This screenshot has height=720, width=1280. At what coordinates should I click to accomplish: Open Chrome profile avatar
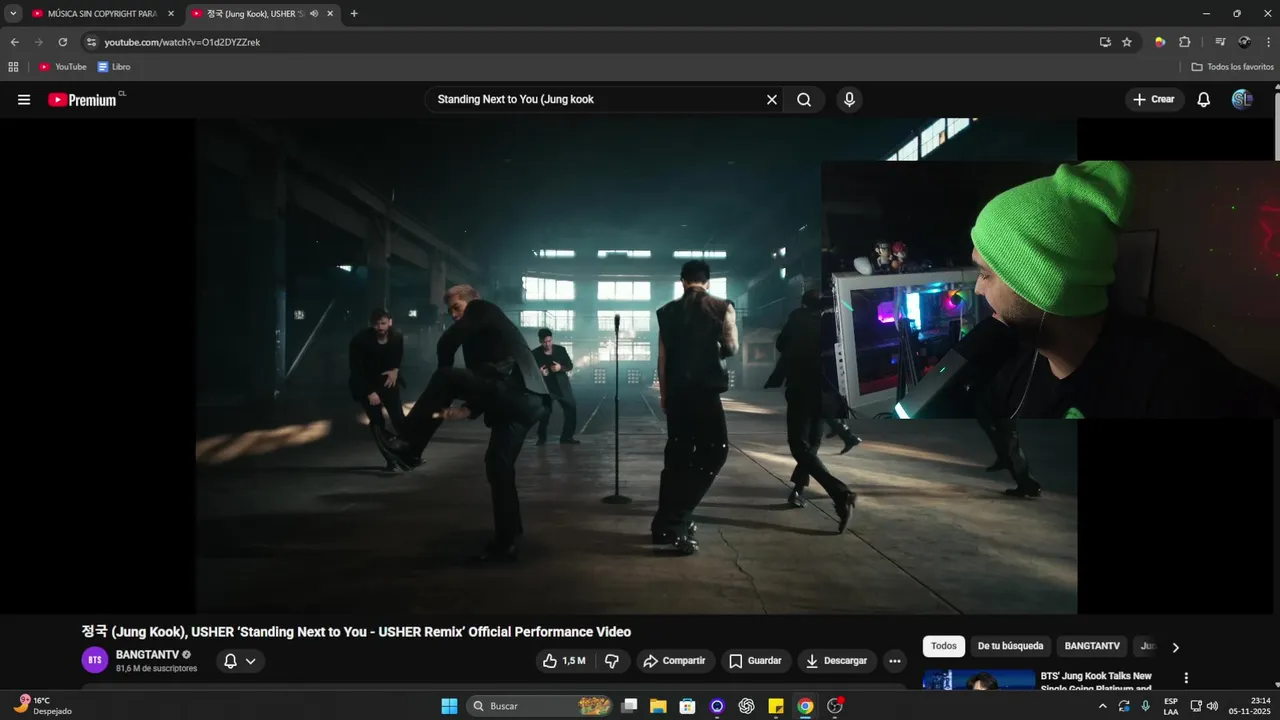(x=1244, y=42)
